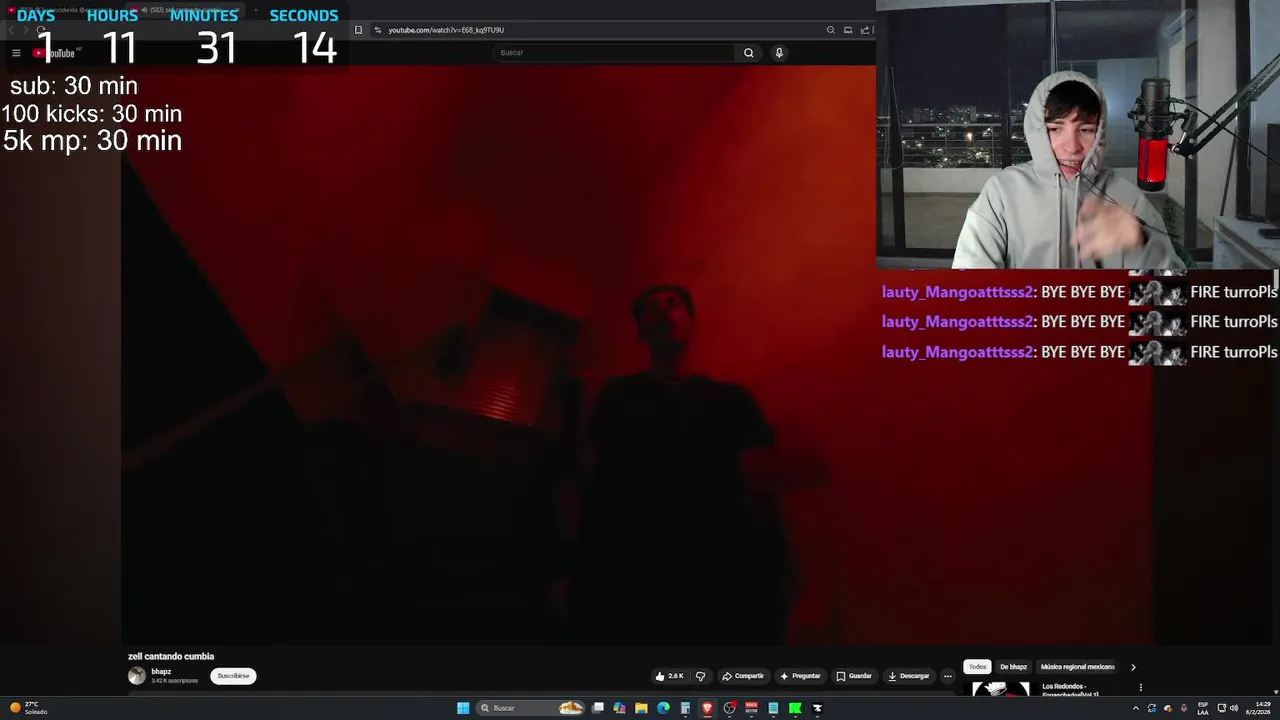1280x720 pixels.
Task: Open the weather widget showing 27°C
Action: point(28,708)
